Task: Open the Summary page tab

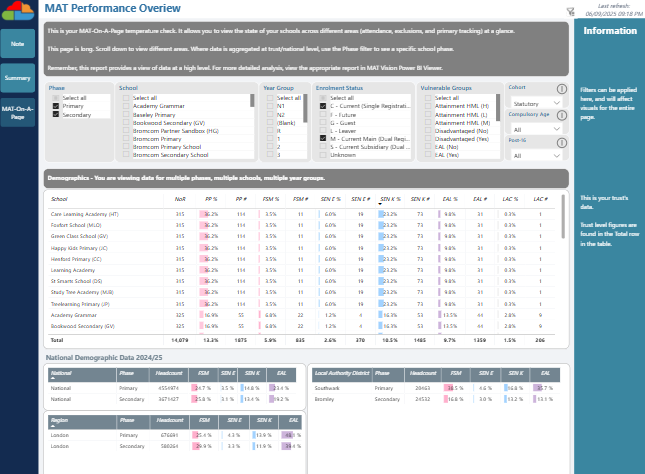Action: (17, 78)
